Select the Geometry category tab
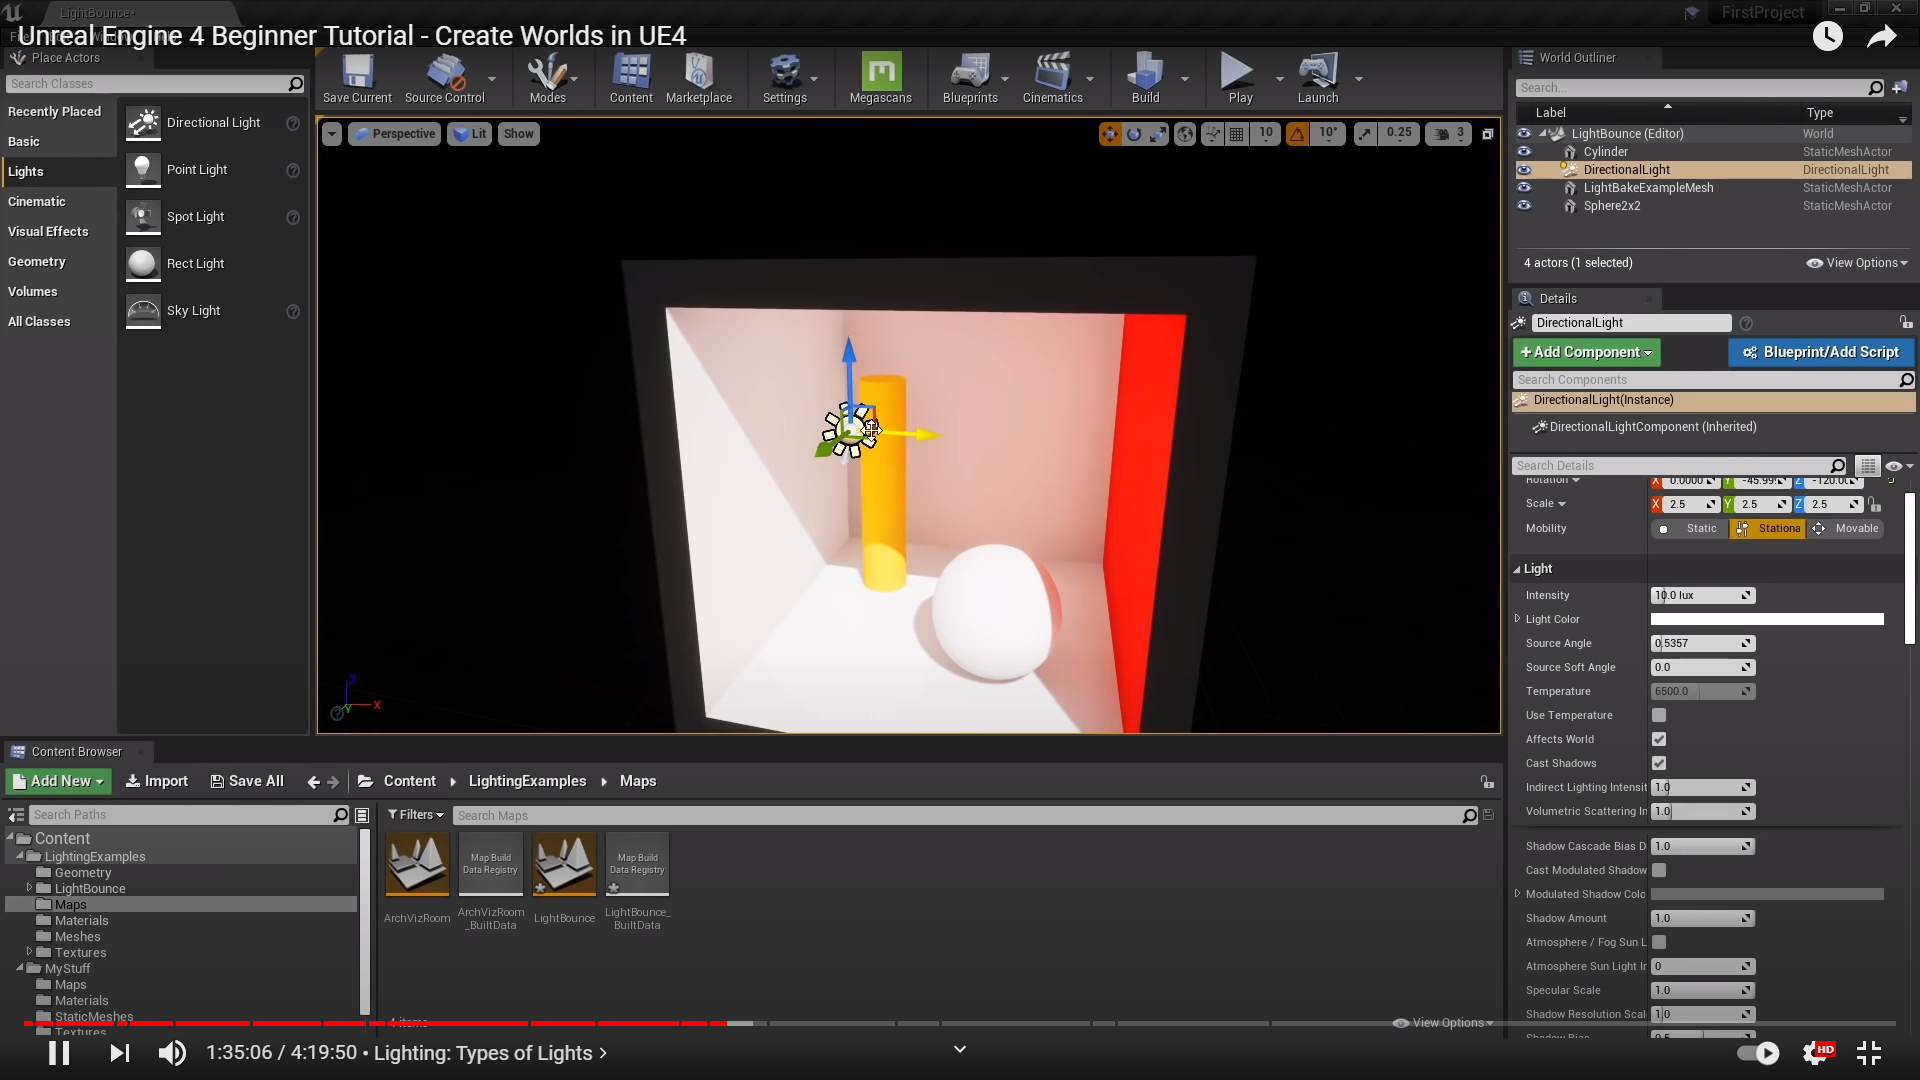Viewport: 1920px width, 1080px height. pyautogui.click(x=37, y=262)
